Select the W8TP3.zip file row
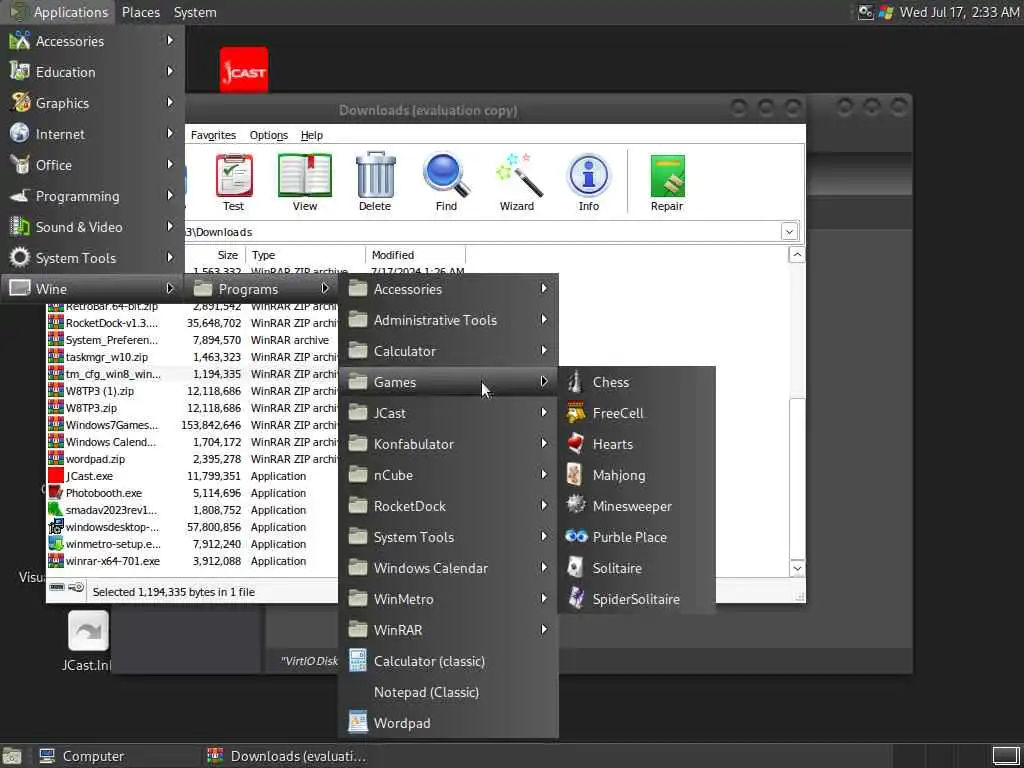 coord(193,408)
